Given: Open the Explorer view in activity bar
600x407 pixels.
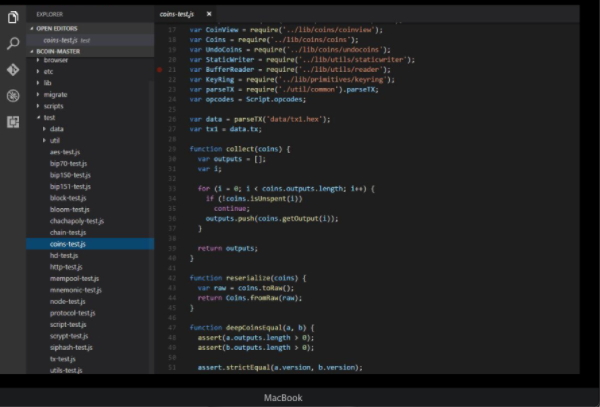Looking at the screenshot, I should pyautogui.click(x=13, y=17).
